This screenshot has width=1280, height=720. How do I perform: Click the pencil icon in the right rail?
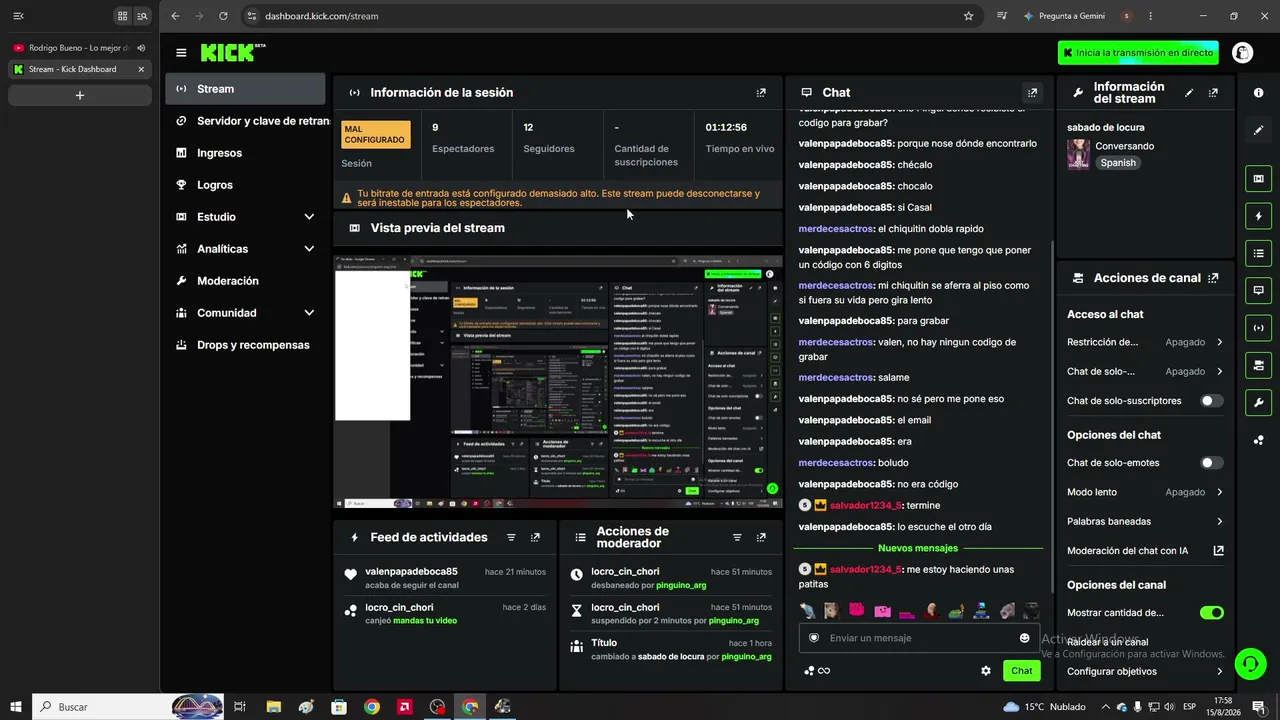click(1258, 130)
